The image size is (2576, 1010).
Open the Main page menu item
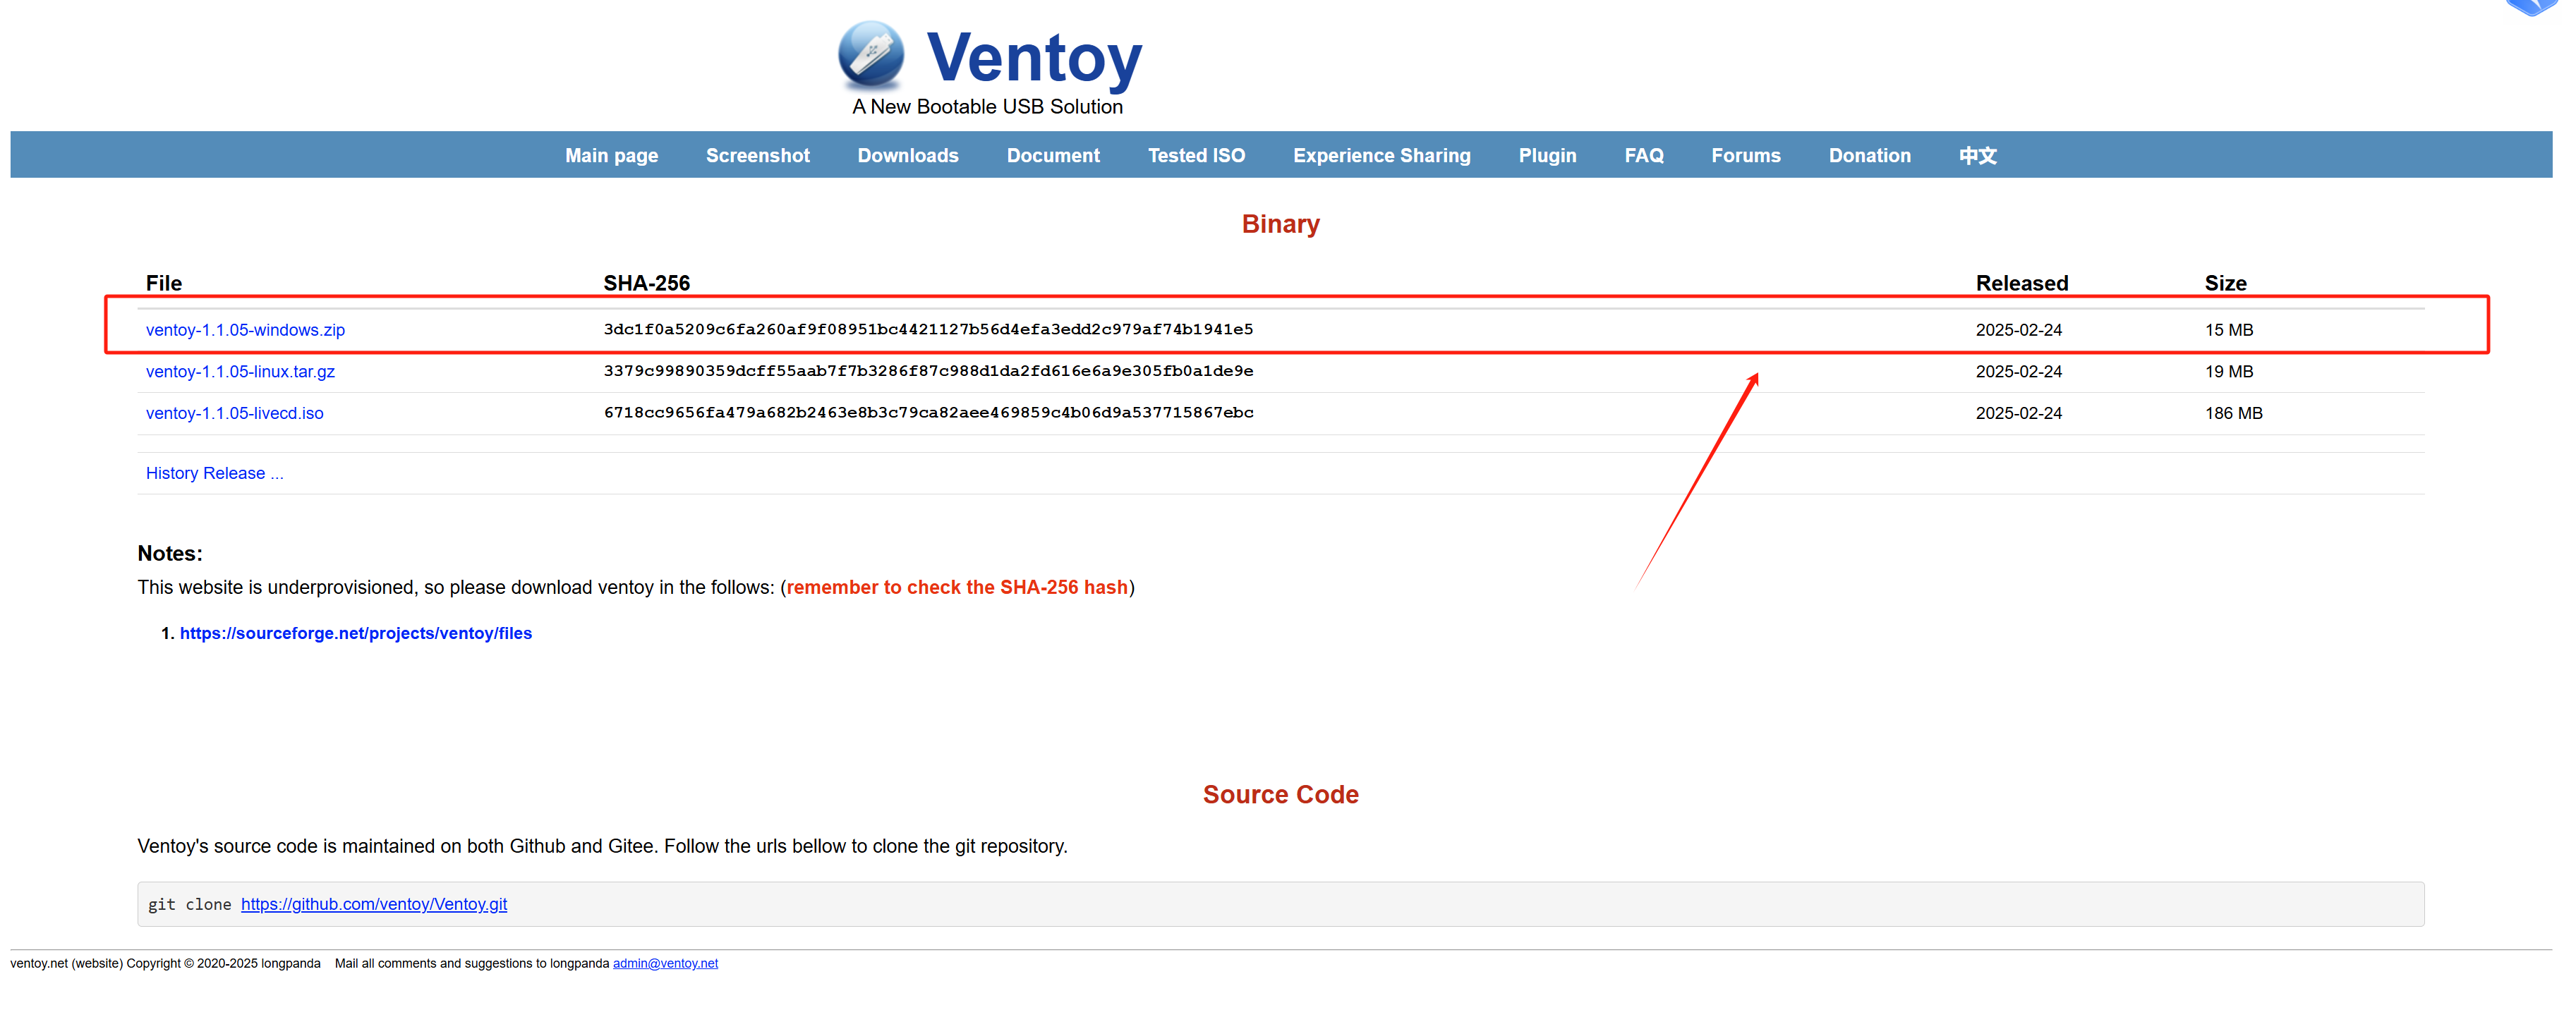click(x=611, y=156)
